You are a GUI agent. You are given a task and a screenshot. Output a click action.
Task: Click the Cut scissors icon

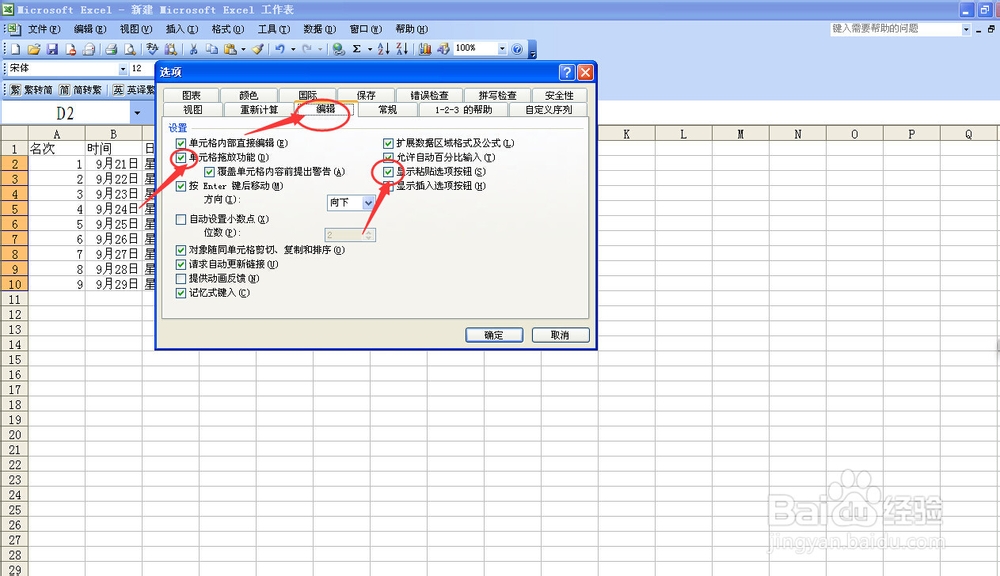193,49
